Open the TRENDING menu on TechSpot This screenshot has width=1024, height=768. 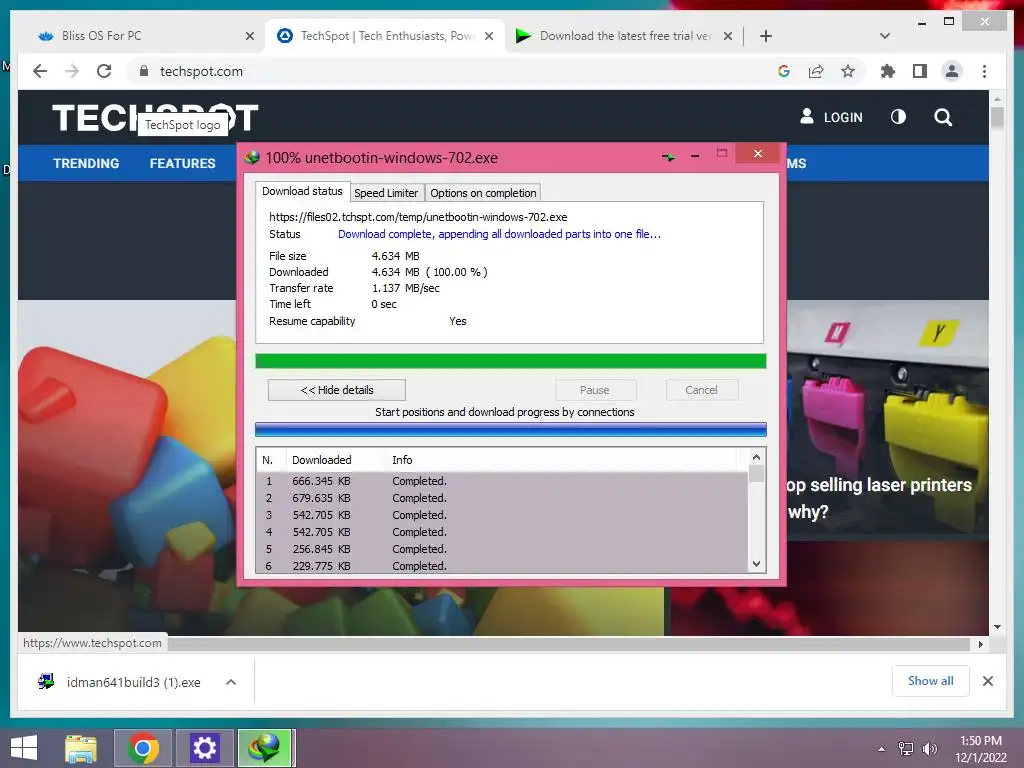(86, 163)
